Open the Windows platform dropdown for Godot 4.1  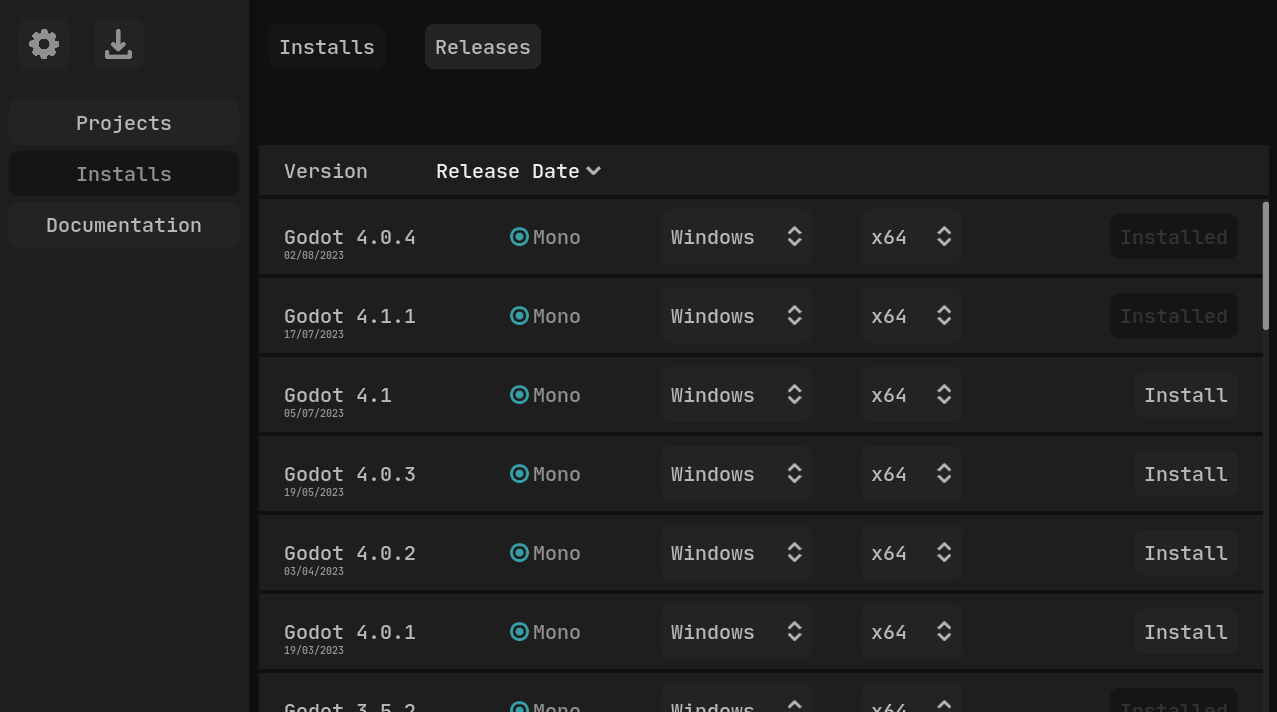click(736, 394)
